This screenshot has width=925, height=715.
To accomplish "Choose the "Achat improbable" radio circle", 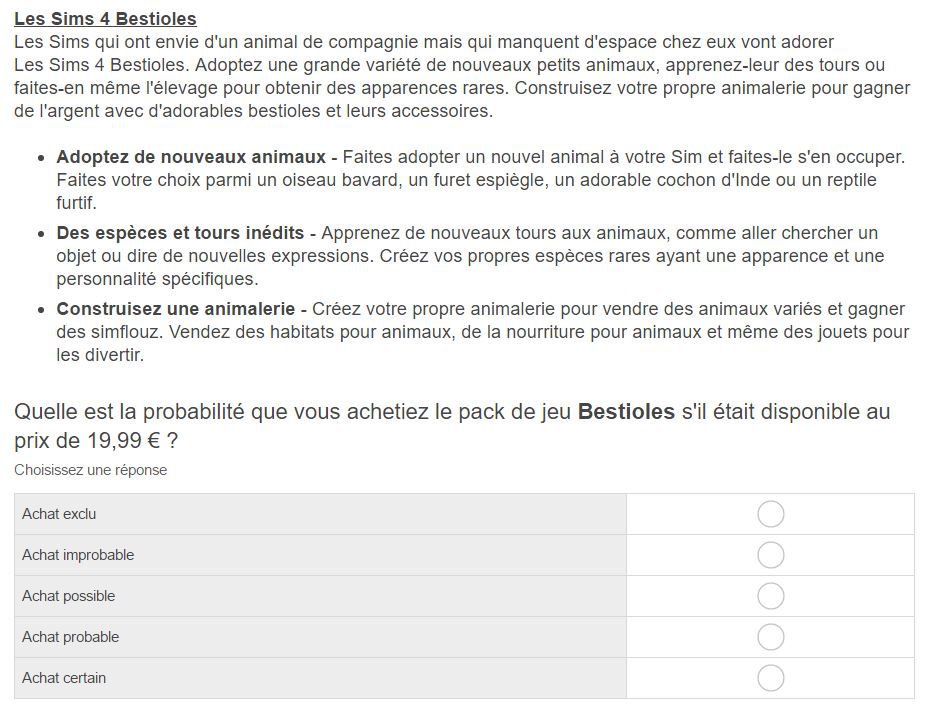I will point(770,555).
